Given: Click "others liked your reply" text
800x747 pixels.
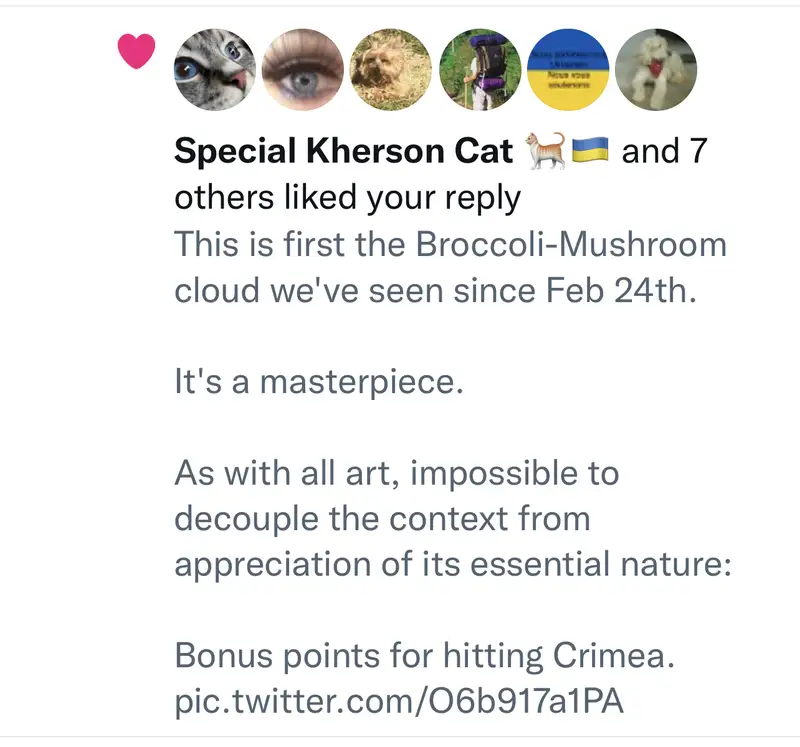Looking at the screenshot, I should point(347,198).
